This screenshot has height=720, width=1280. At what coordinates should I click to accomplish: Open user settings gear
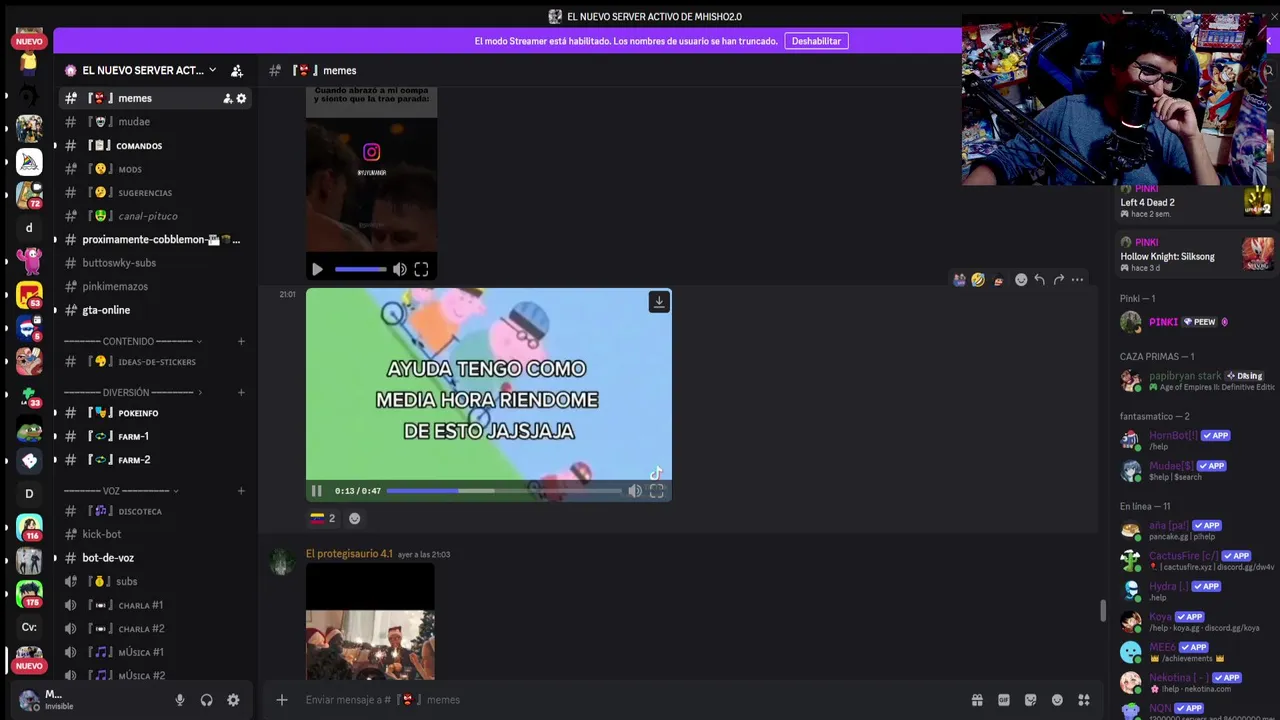point(233,700)
